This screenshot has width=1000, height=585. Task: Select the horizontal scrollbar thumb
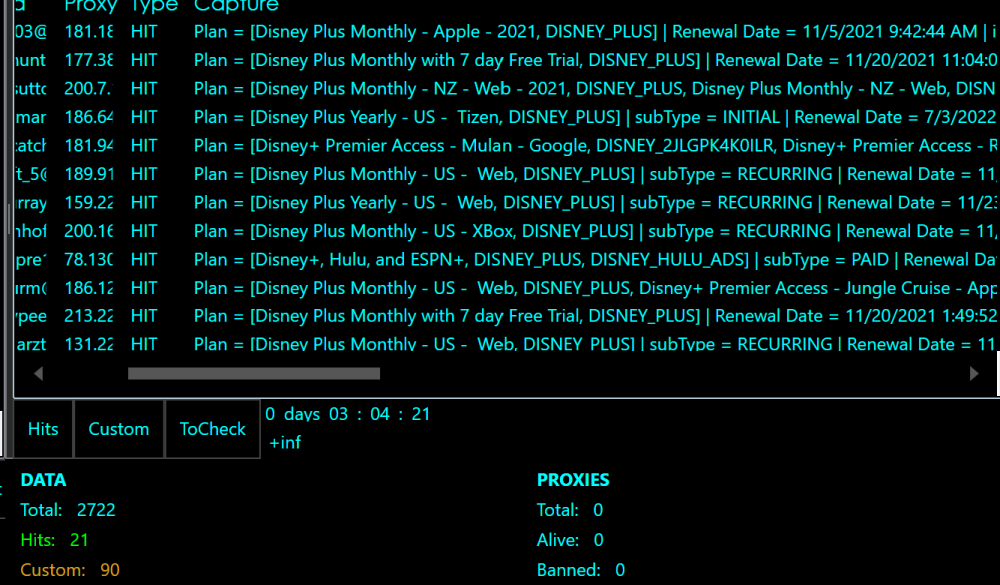[x=253, y=374]
